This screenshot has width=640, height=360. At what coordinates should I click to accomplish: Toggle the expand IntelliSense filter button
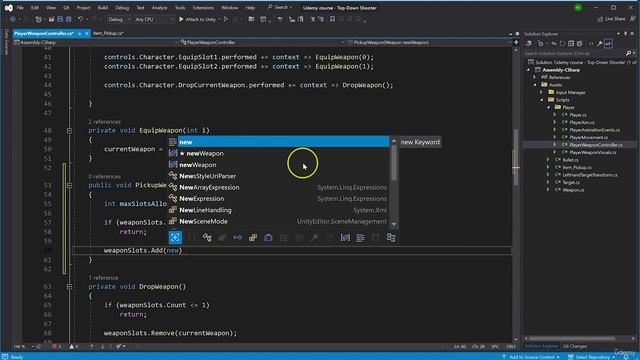point(175,238)
